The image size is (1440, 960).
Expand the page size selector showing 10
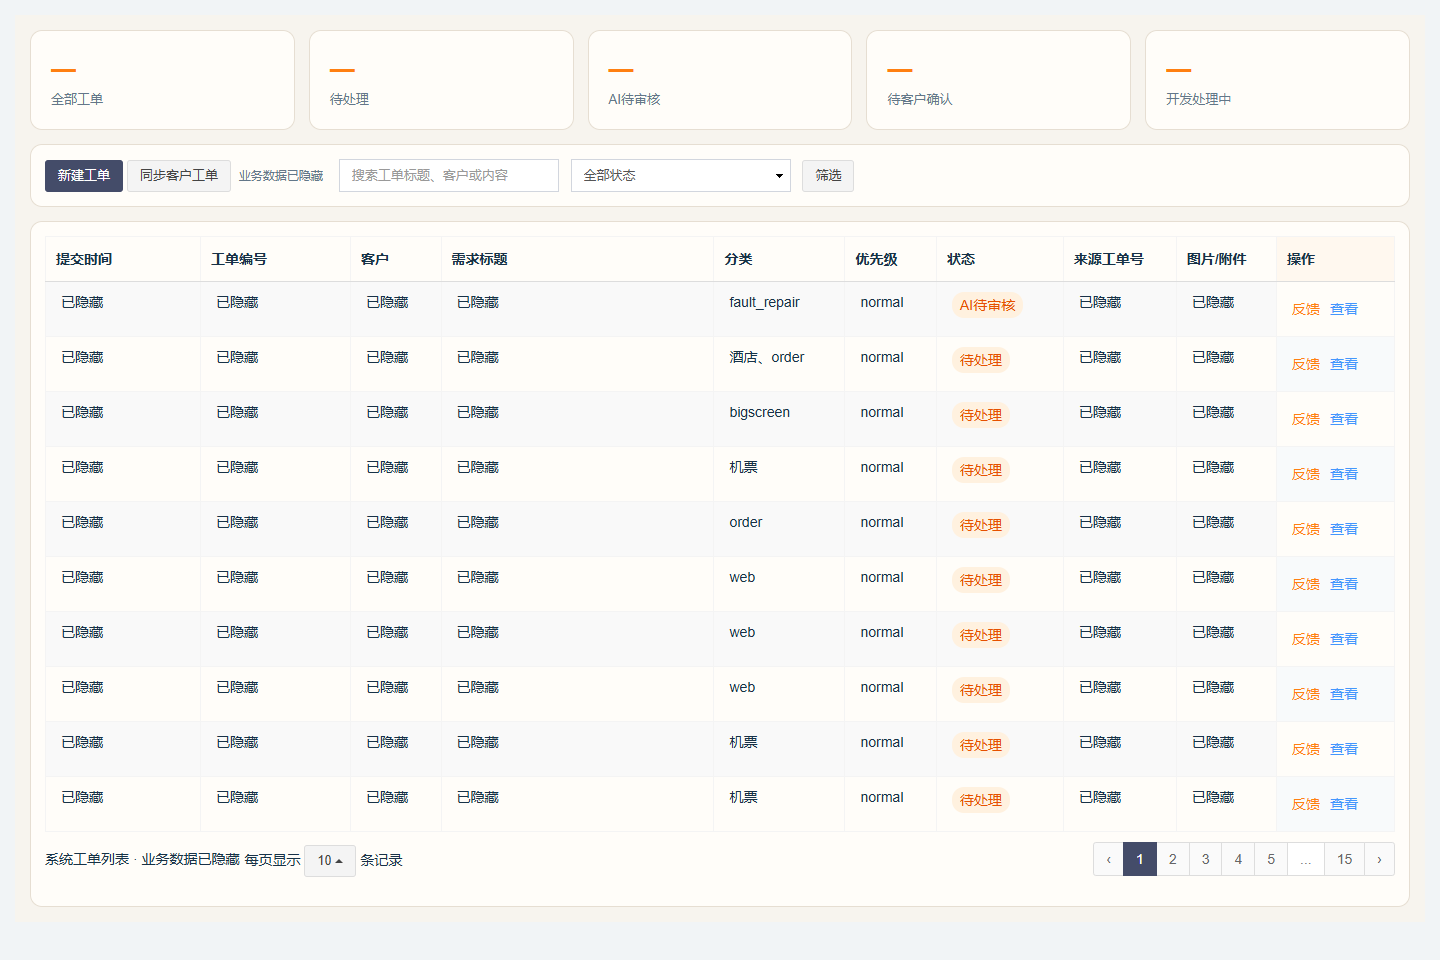point(330,860)
